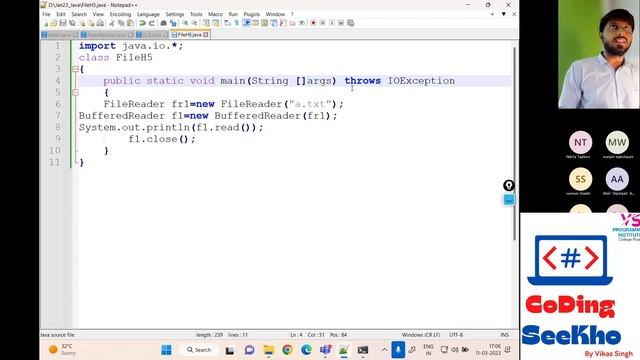Click Windows (CR LF) in status bar
The width and height of the screenshot is (640, 360).
pyautogui.click(x=421, y=335)
